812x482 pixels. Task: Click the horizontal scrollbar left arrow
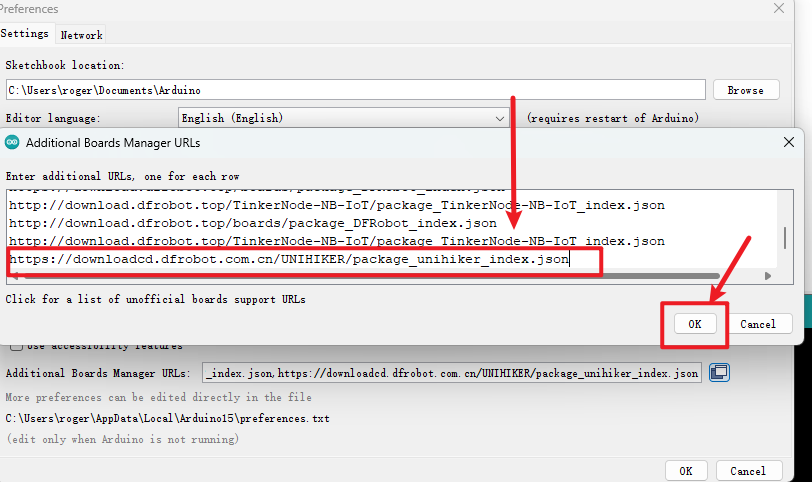(12, 275)
